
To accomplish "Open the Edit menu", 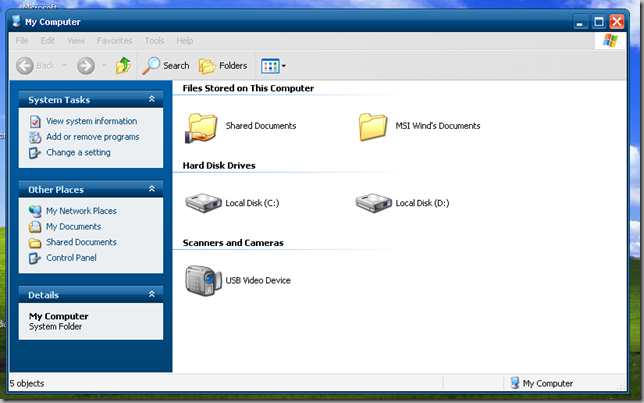I will (x=47, y=41).
